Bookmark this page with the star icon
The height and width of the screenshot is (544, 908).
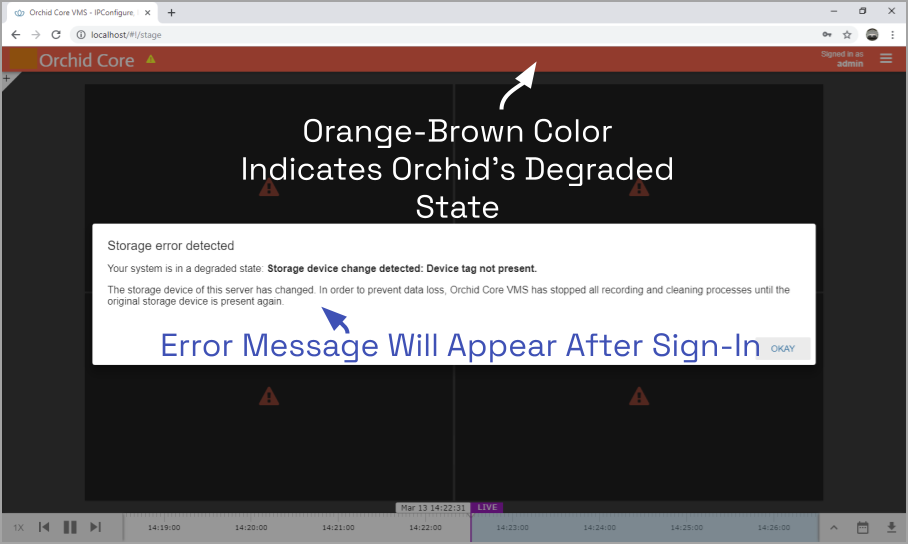point(847,35)
